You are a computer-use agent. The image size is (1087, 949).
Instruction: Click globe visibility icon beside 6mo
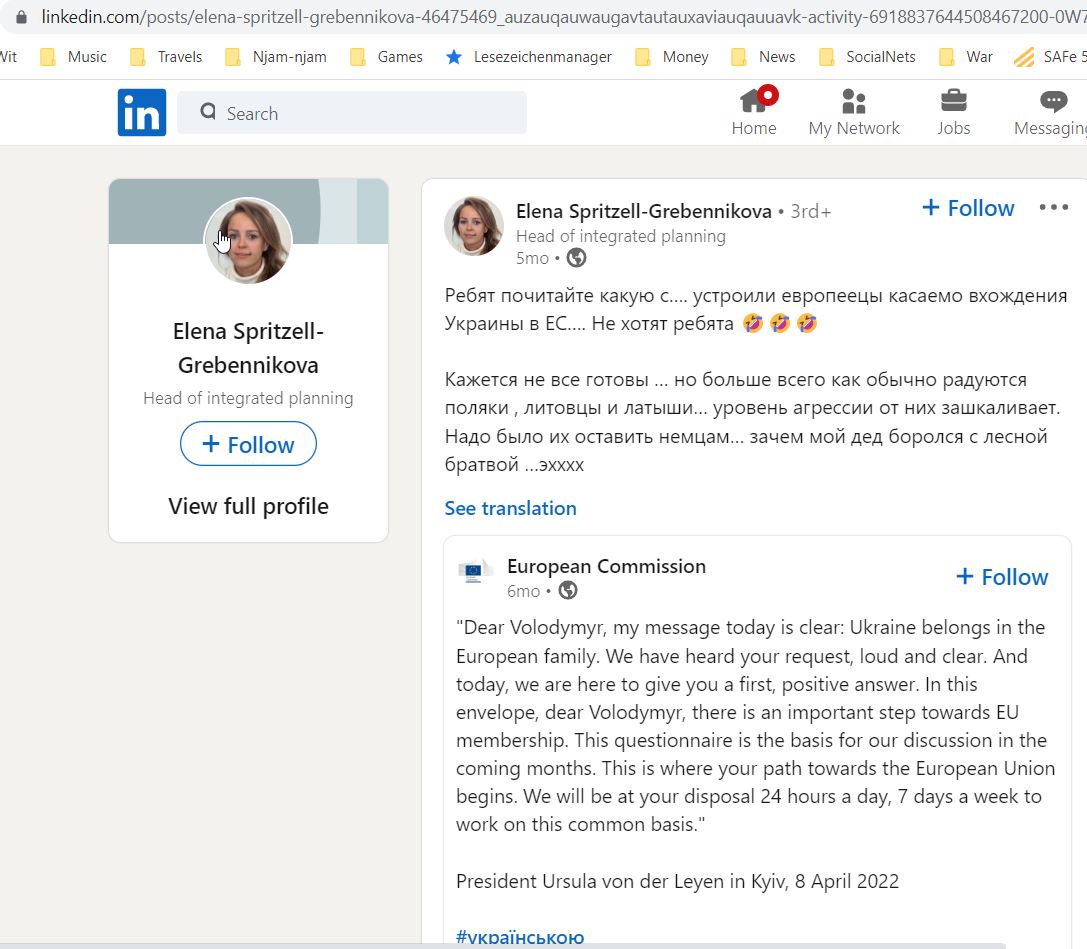[568, 591]
